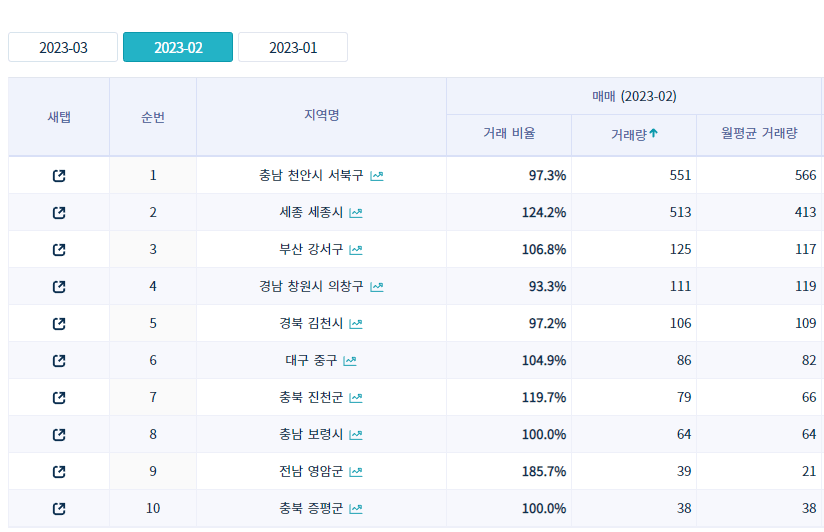Open 충남 보령시 row in new tab
This screenshot has height=532, width=824.
(59, 435)
